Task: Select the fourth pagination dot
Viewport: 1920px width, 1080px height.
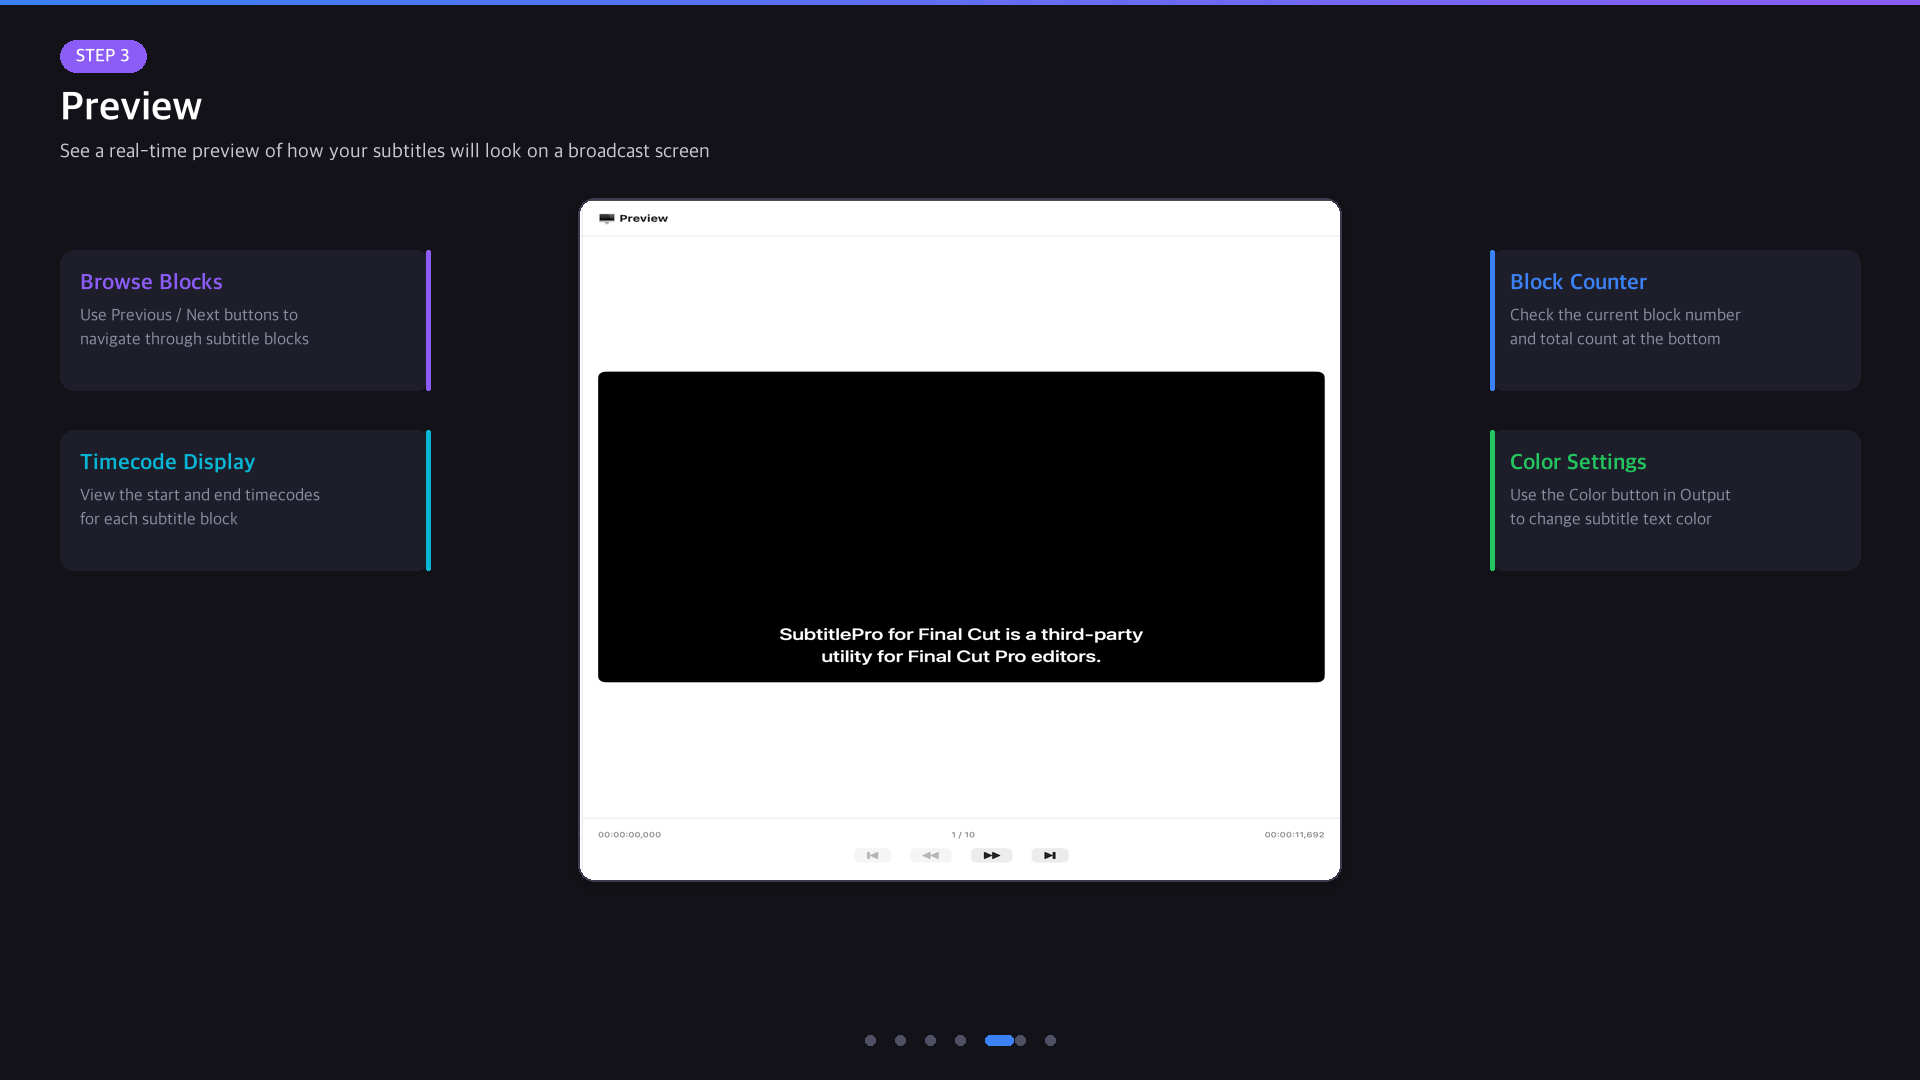Action: pyautogui.click(x=960, y=1040)
